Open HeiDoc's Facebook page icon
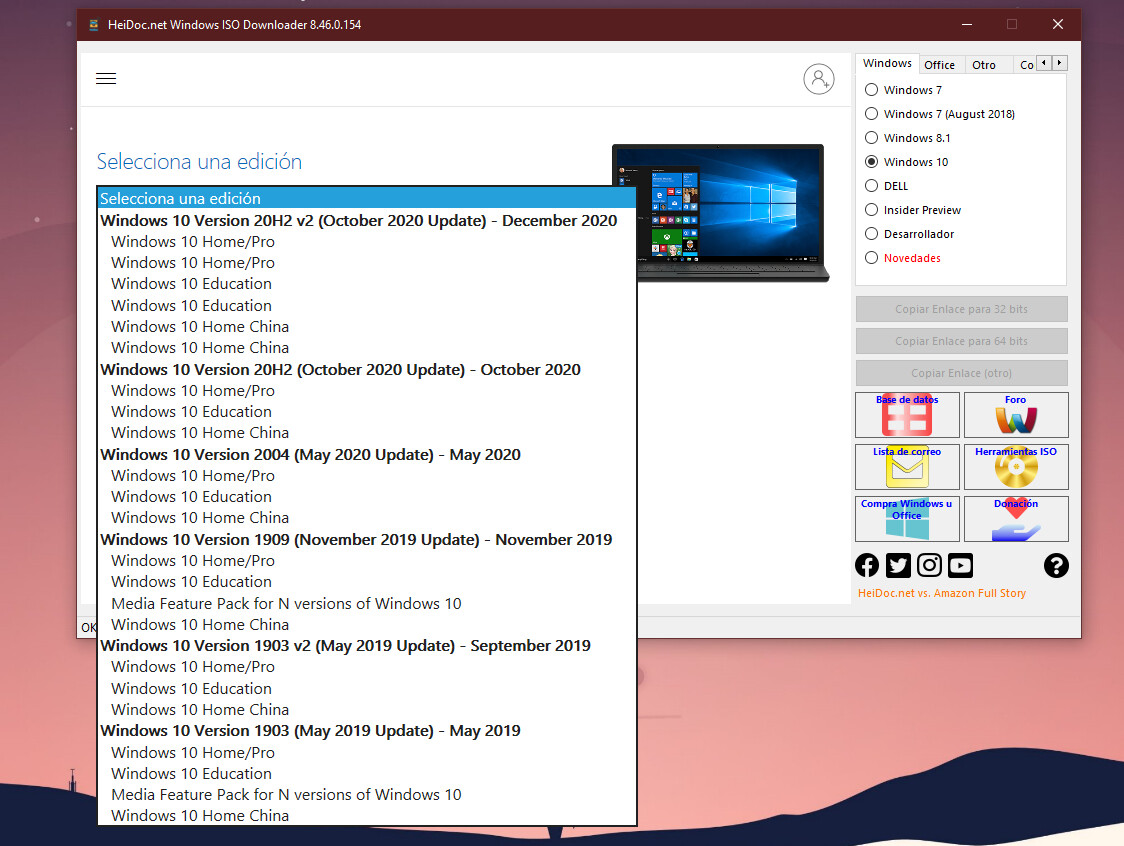The width and height of the screenshot is (1124, 846). coord(866,565)
